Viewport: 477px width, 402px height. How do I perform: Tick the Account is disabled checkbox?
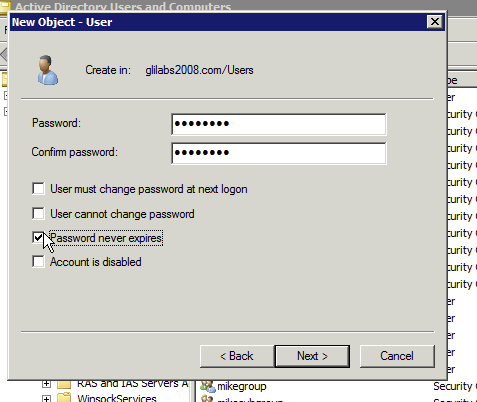click(38, 261)
